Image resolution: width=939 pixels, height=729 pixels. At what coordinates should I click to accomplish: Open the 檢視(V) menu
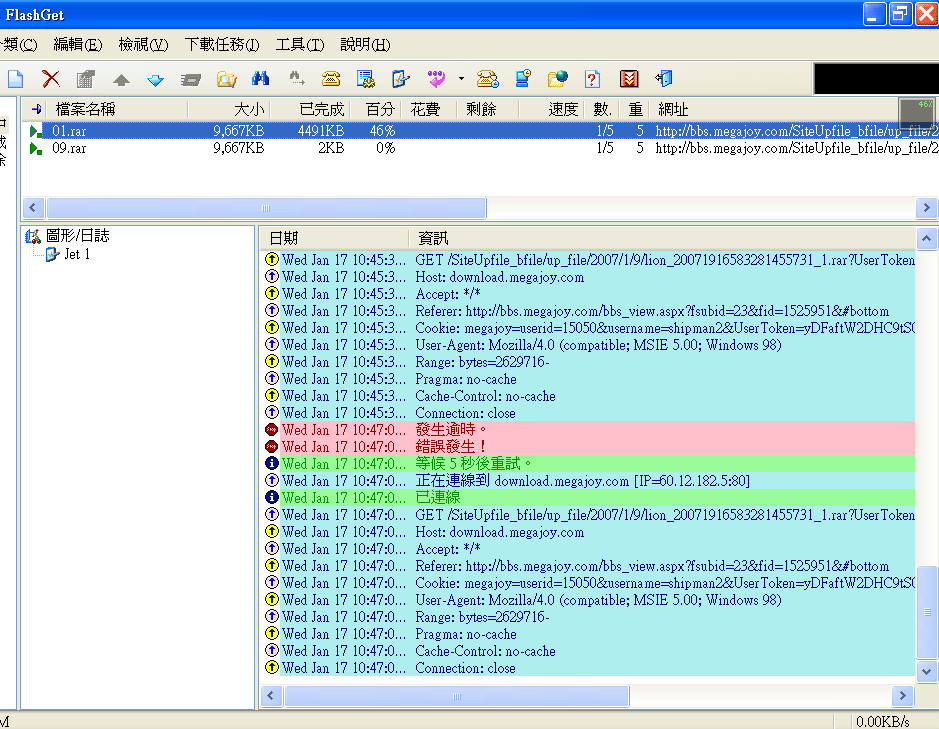coord(143,45)
